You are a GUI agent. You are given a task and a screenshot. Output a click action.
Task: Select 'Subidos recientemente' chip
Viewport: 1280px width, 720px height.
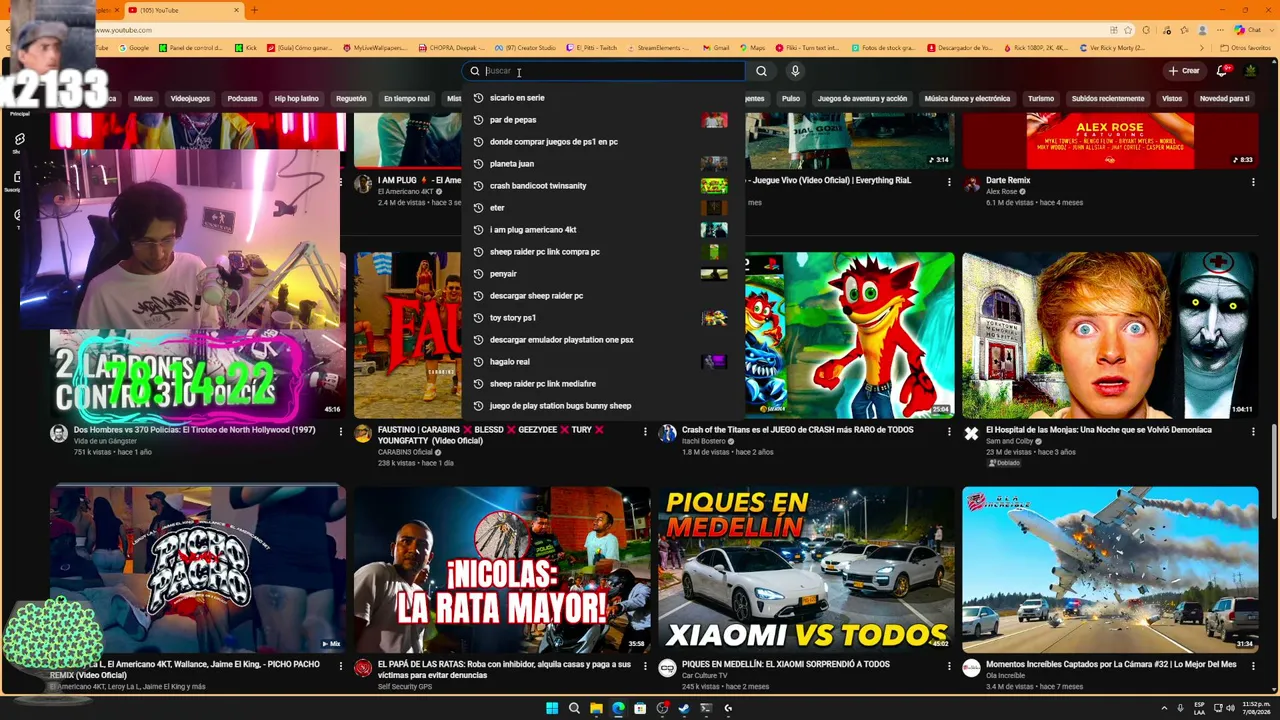[x=1108, y=99]
